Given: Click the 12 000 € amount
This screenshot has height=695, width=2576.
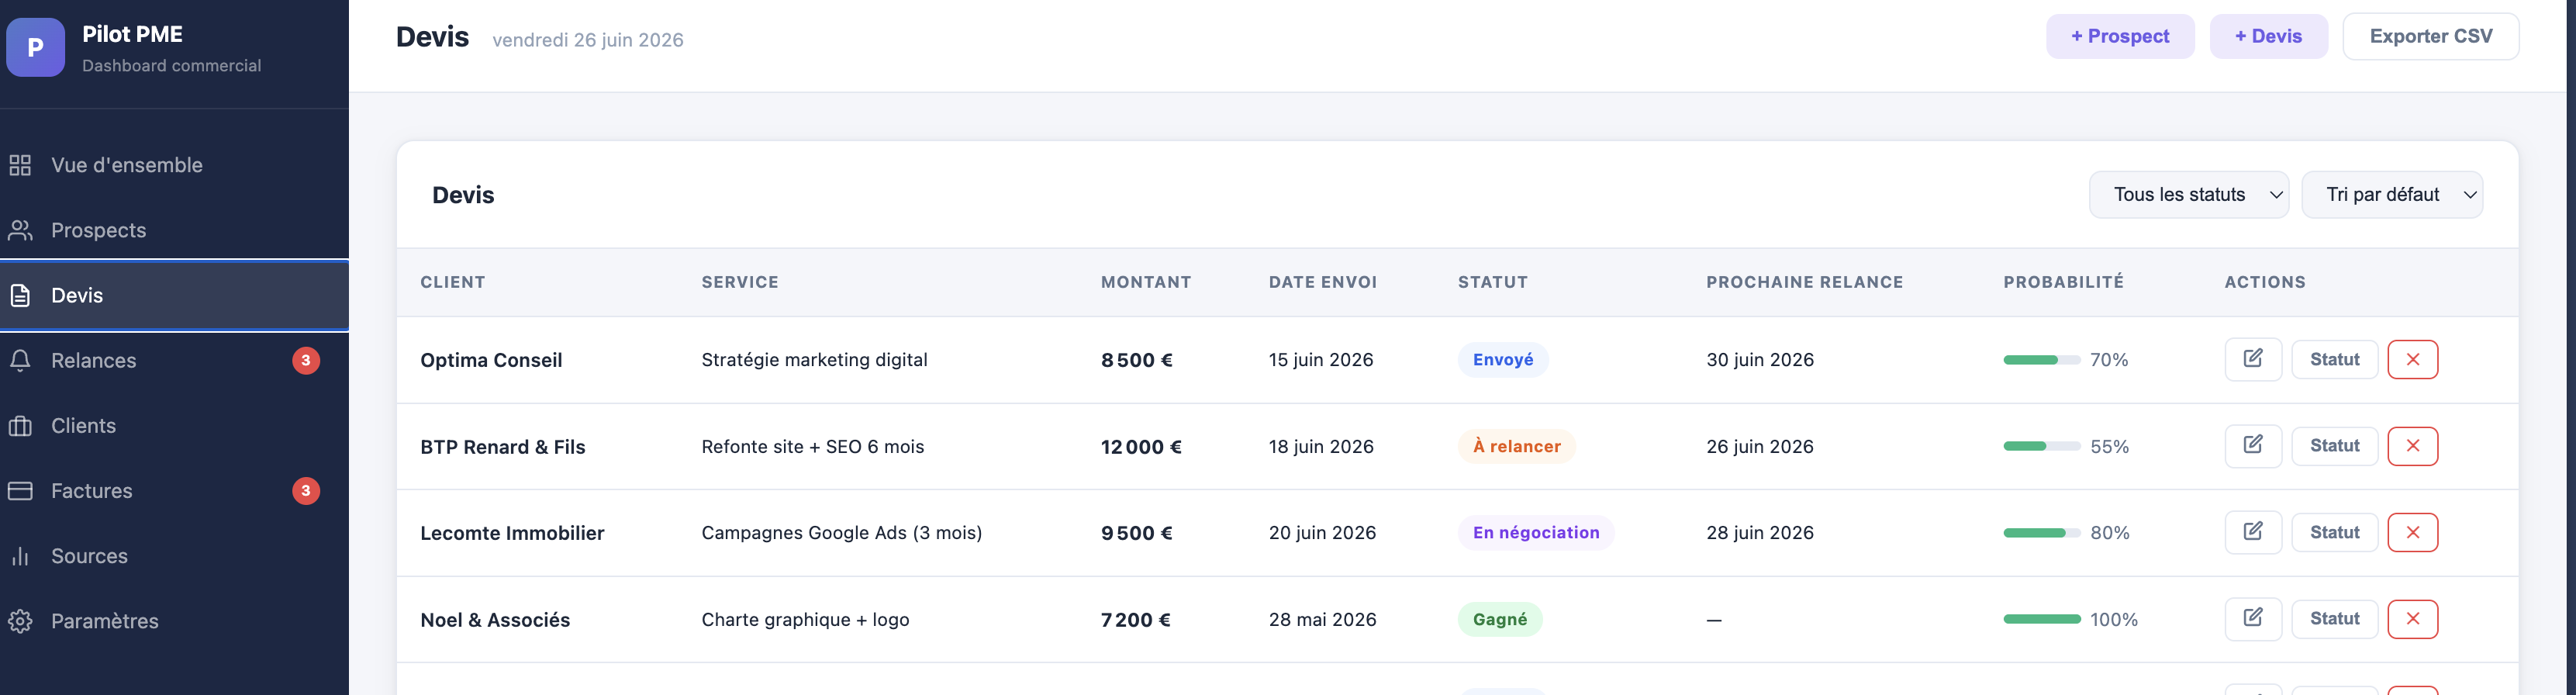Looking at the screenshot, I should (1141, 447).
